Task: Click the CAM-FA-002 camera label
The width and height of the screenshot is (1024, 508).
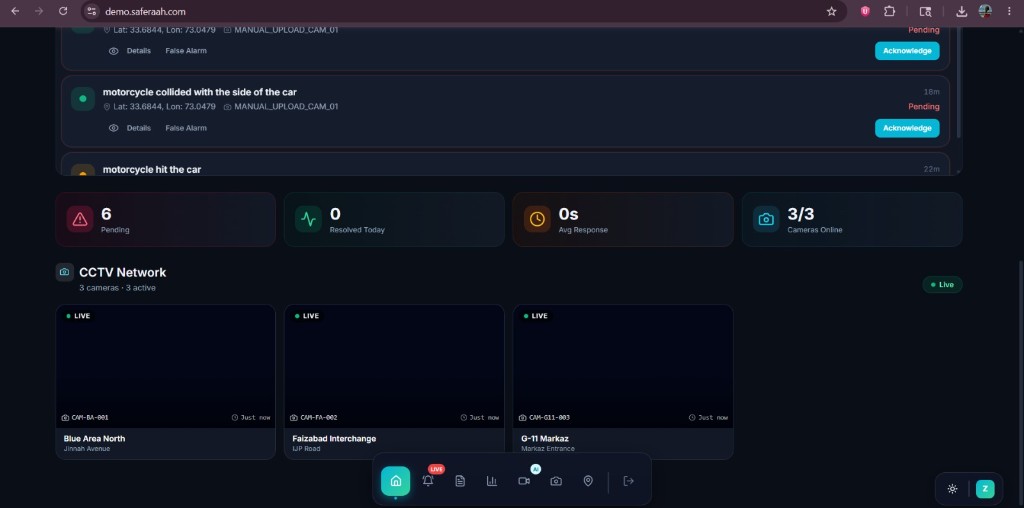Action: [x=313, y=417]
